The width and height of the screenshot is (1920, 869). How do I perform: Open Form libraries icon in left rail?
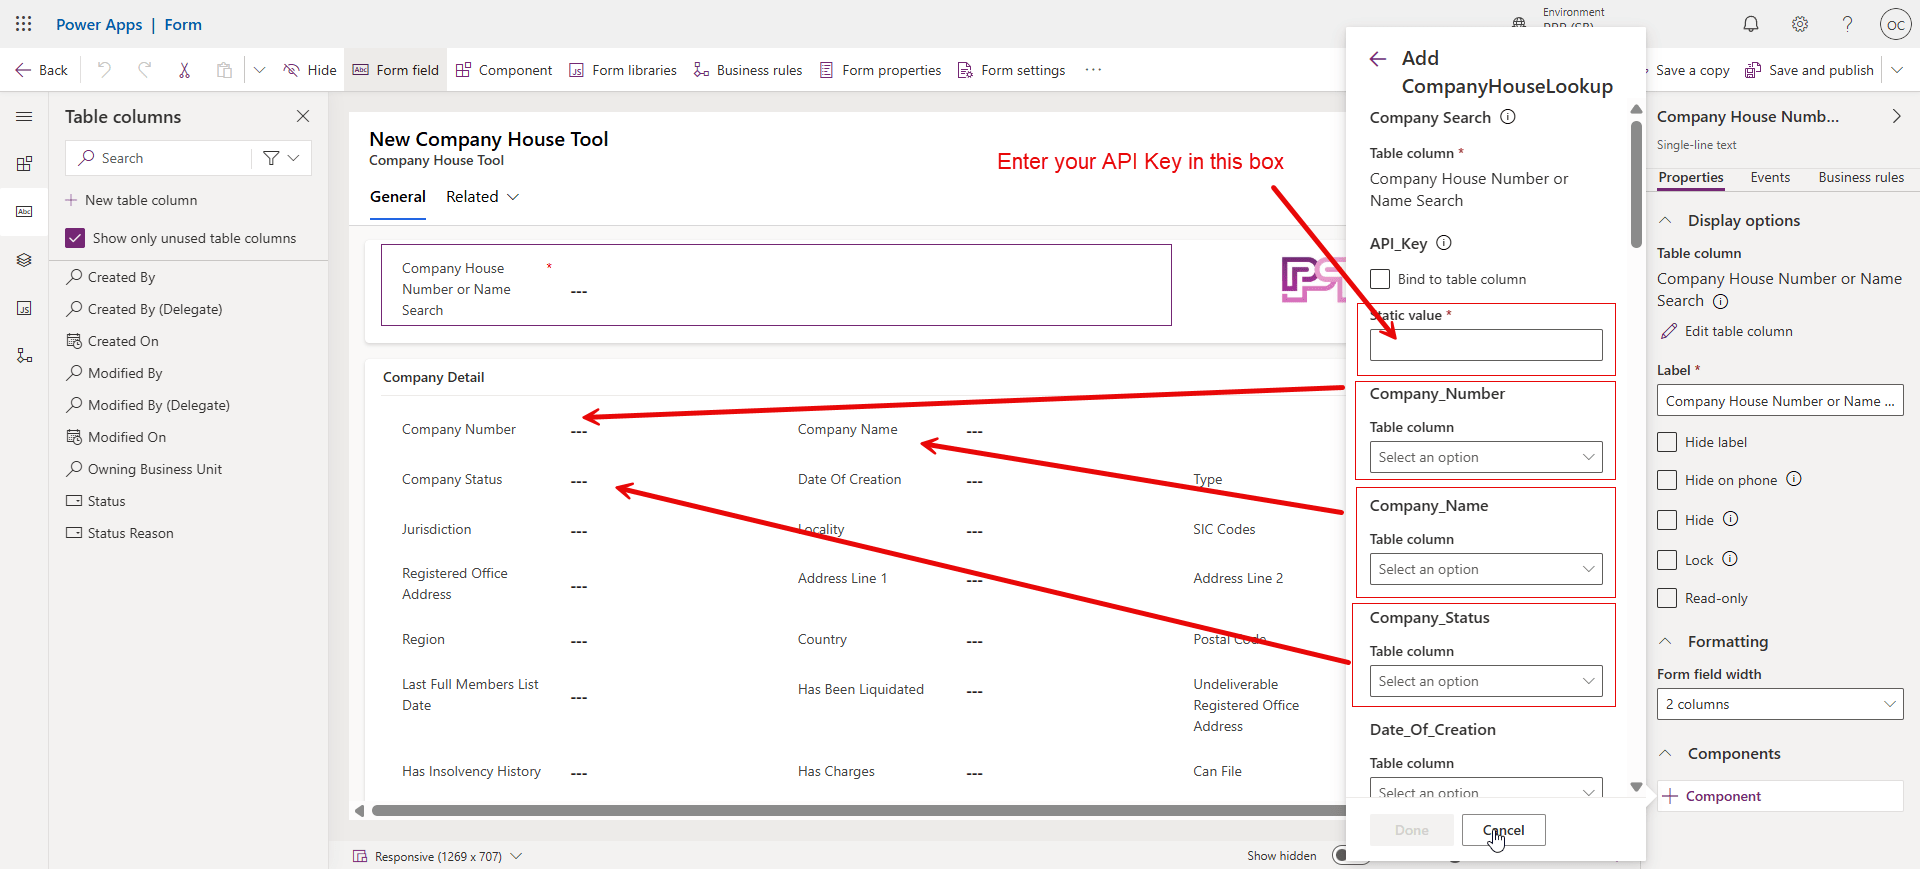(x=24, y=308)
